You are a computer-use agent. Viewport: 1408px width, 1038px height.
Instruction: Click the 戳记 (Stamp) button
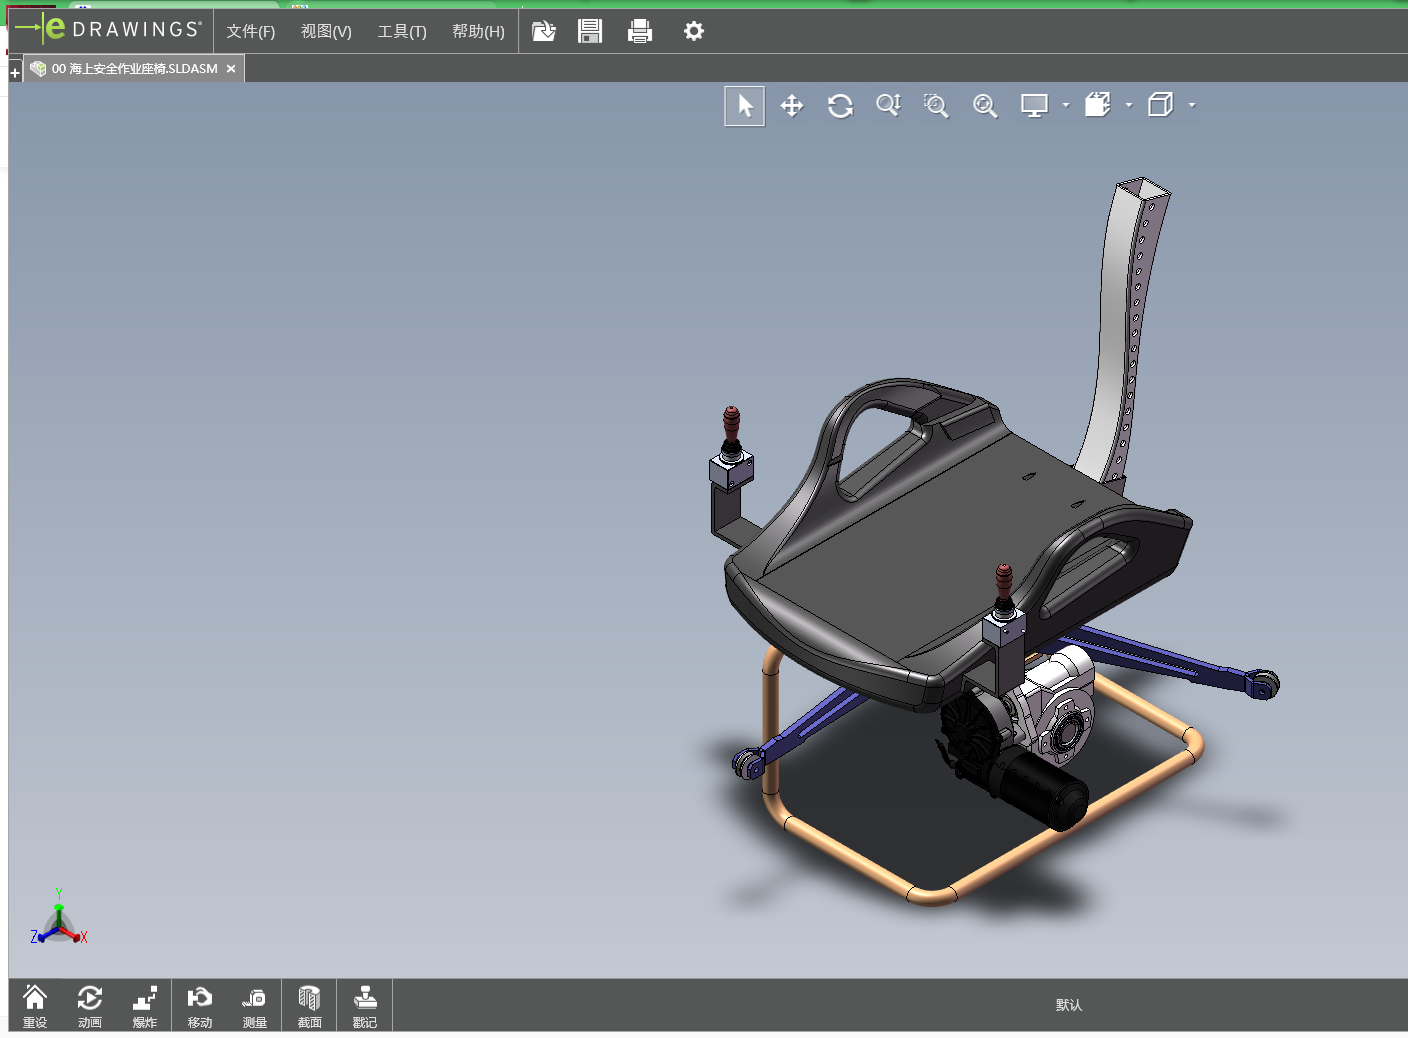365,1005
